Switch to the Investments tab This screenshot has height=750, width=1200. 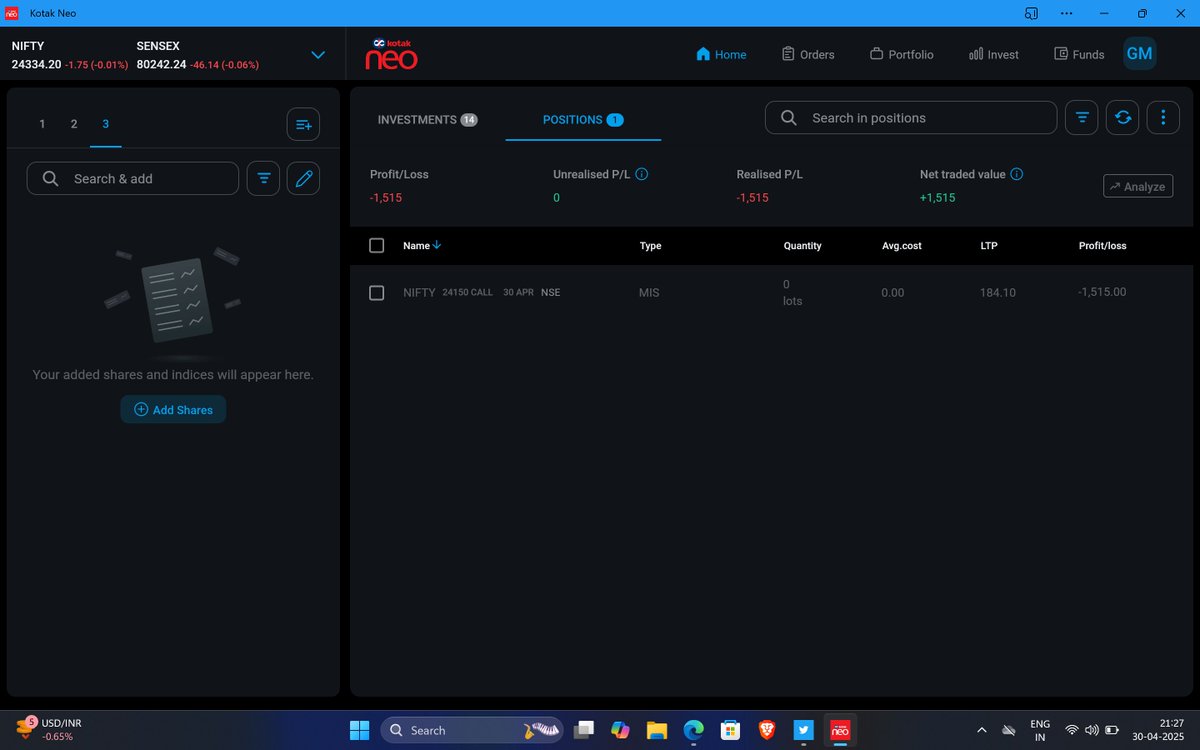tap(427, 120)
